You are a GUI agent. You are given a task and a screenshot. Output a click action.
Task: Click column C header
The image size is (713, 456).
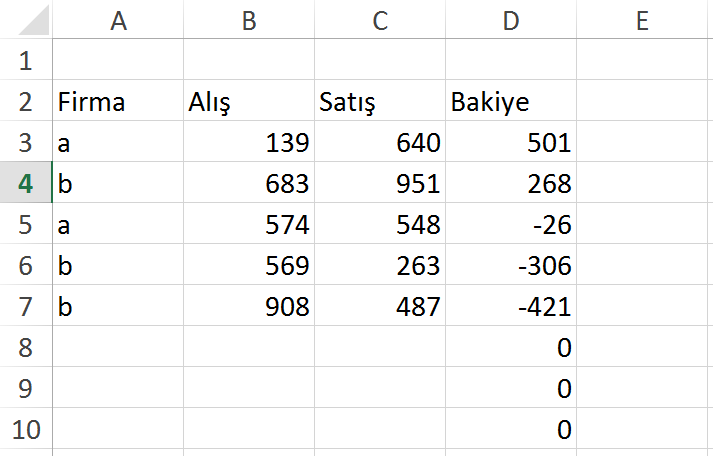pyautogui.click(x=379, y=20)
